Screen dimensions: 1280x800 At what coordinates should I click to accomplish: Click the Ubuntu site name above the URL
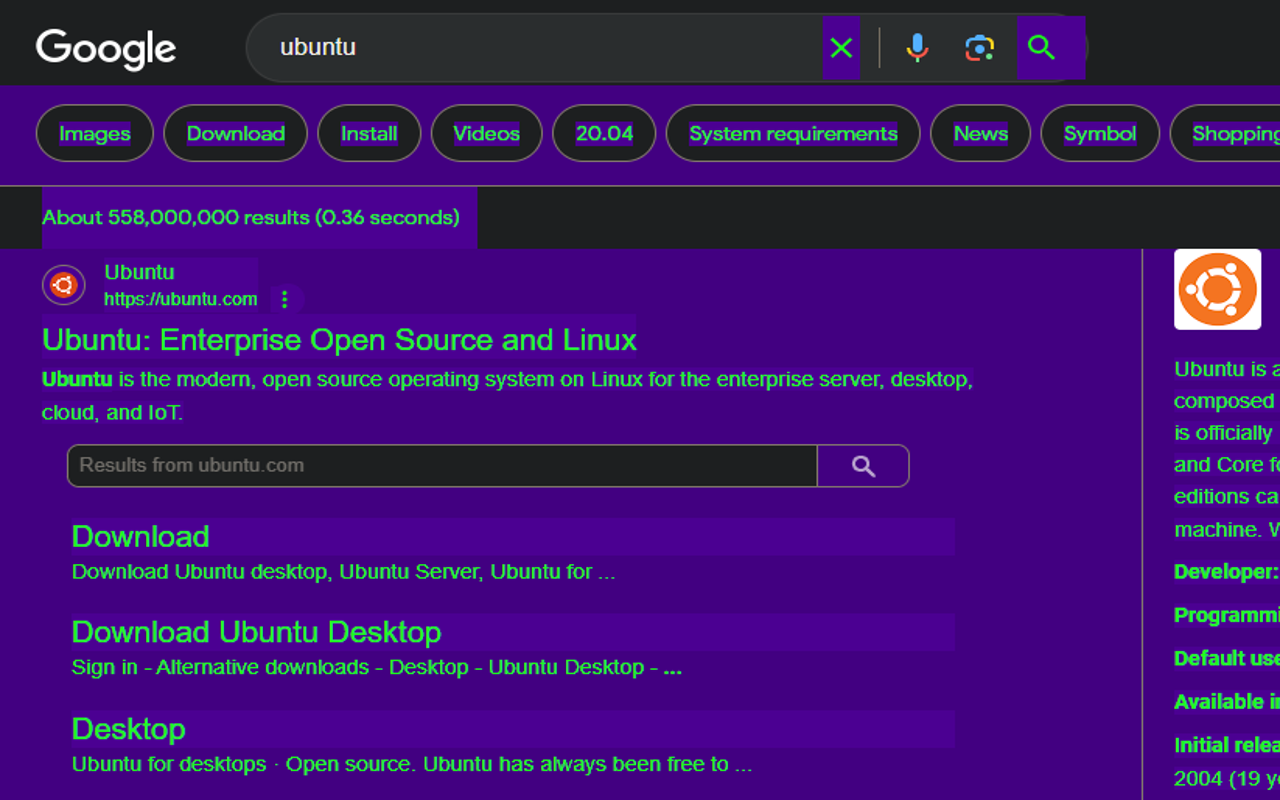pyautogui.click(x=139, y=272)
